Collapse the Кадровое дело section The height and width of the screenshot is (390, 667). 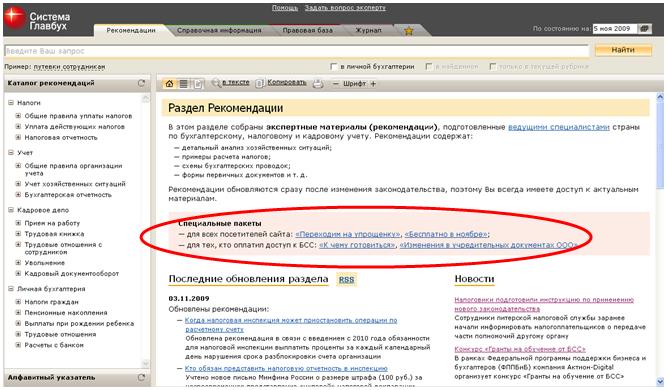point(11,210)
